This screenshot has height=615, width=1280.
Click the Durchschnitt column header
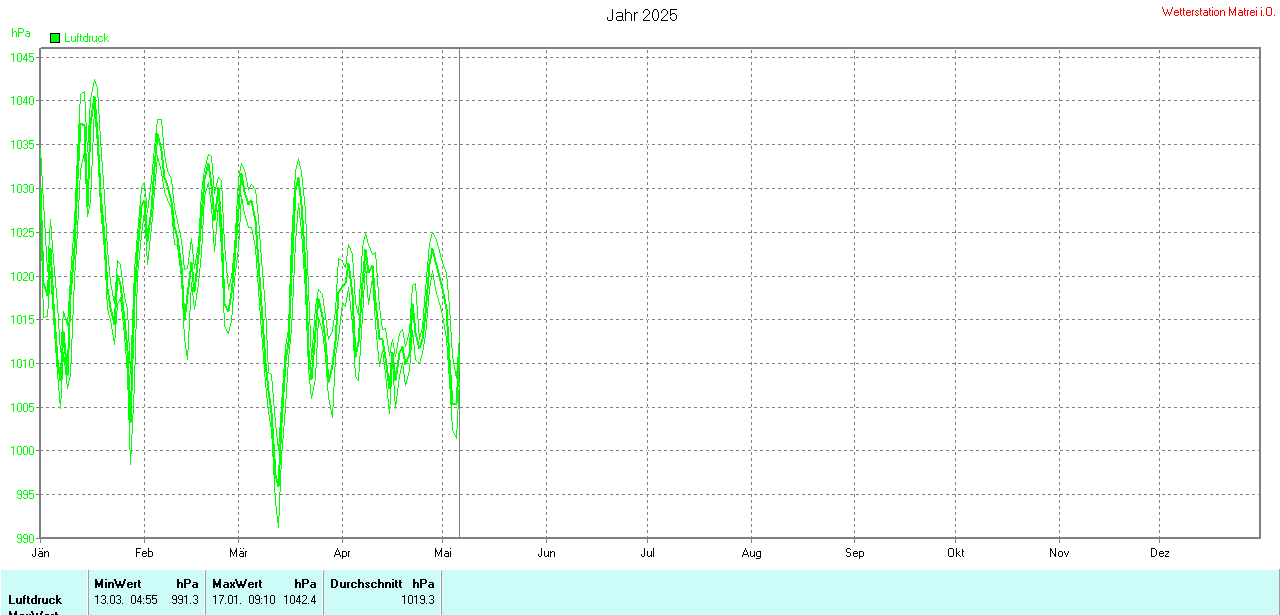[366, 584]
